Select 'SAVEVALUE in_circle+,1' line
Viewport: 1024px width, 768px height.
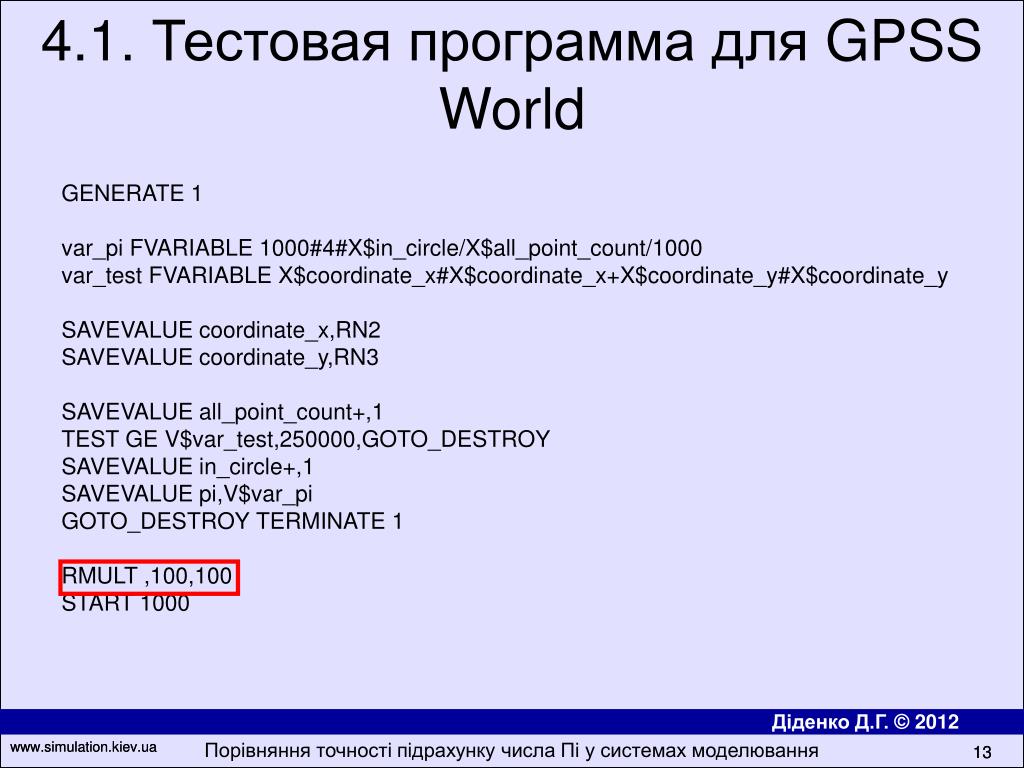[187, 467]
